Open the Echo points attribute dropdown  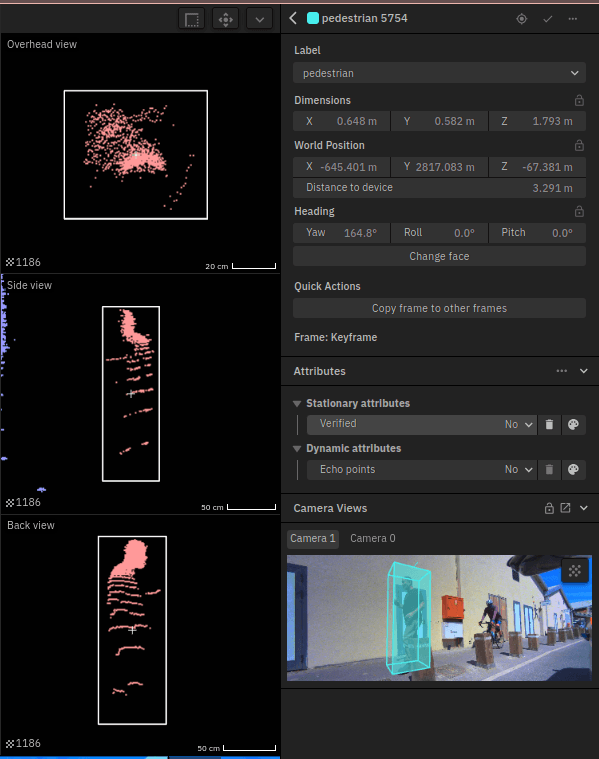[422, 470]
